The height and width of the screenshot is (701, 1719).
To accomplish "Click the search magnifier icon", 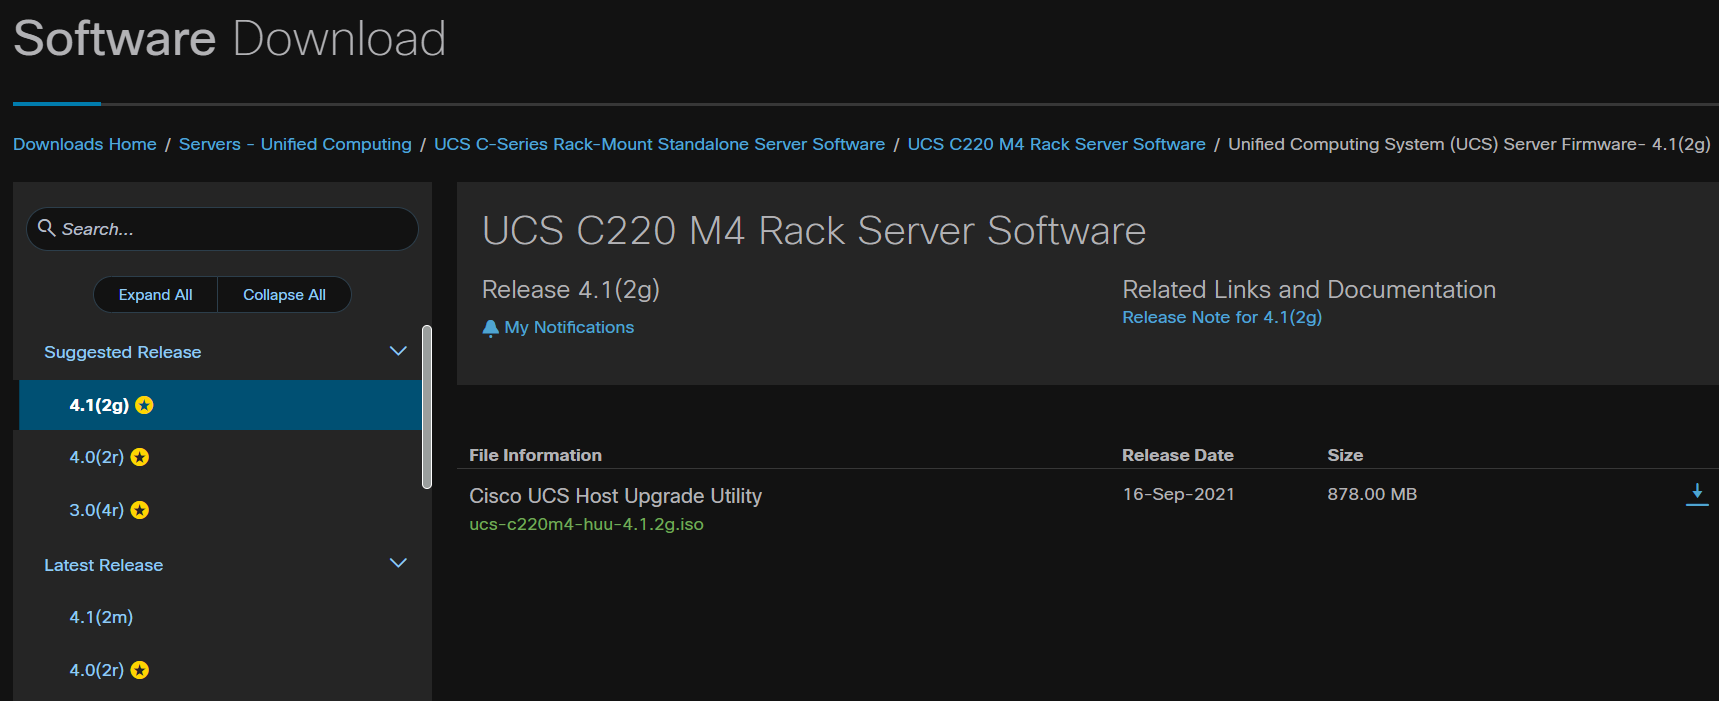I will [x=46, y=228].
